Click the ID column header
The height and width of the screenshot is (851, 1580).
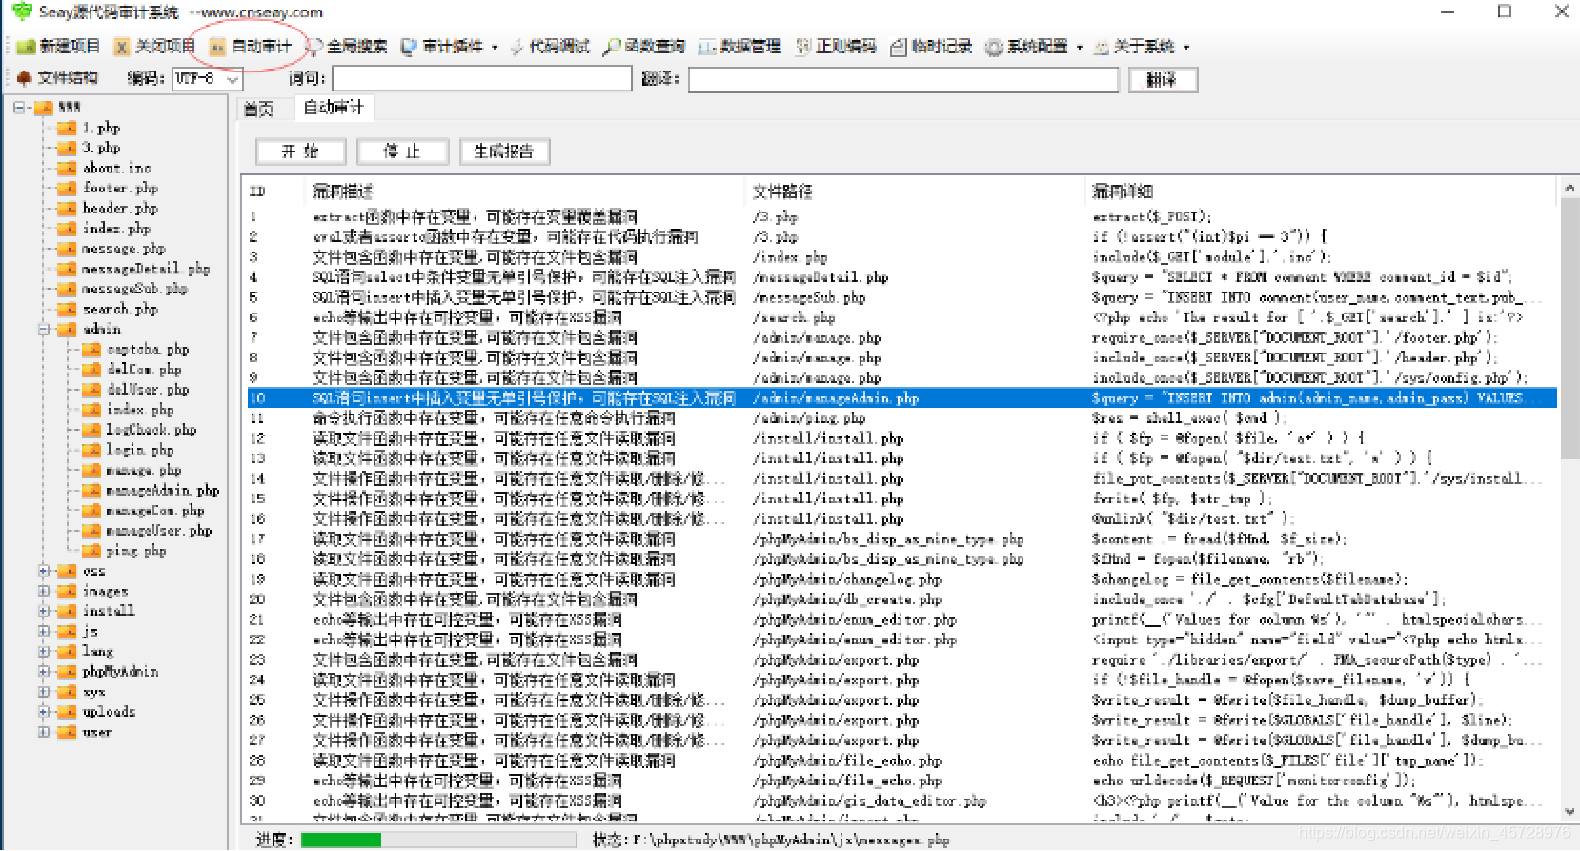[x=276, y=191]
